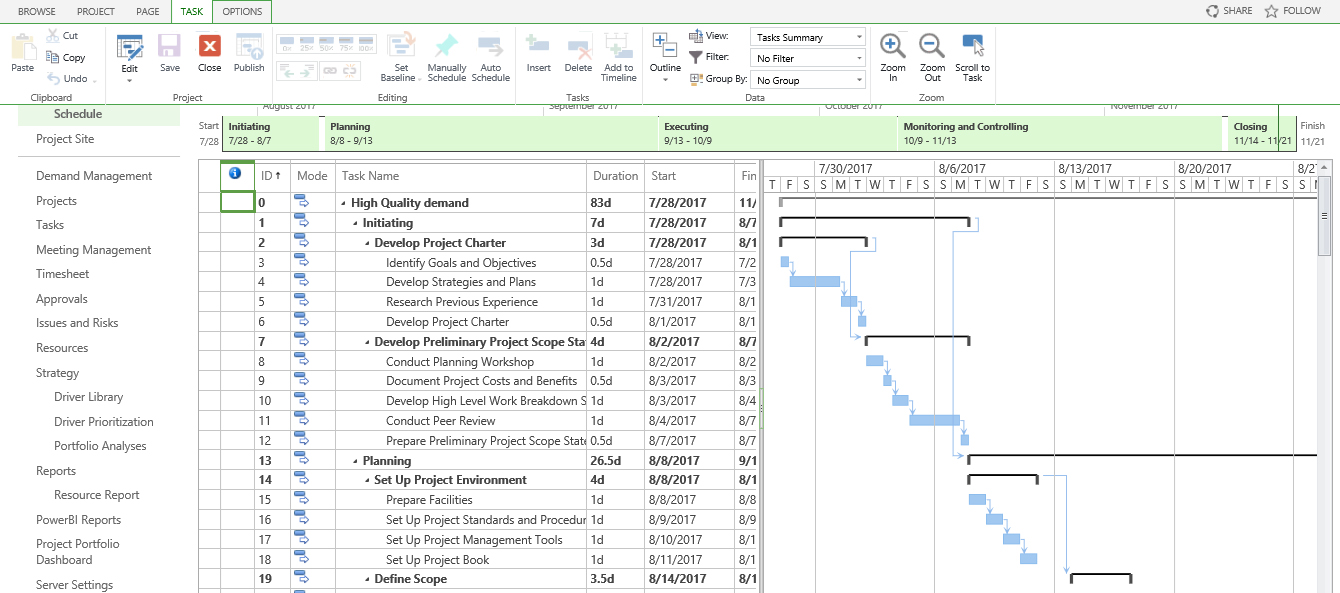Switch to the BROWSE ribbon tab
Screen dimensions: 1340x593
click(37, 12)
